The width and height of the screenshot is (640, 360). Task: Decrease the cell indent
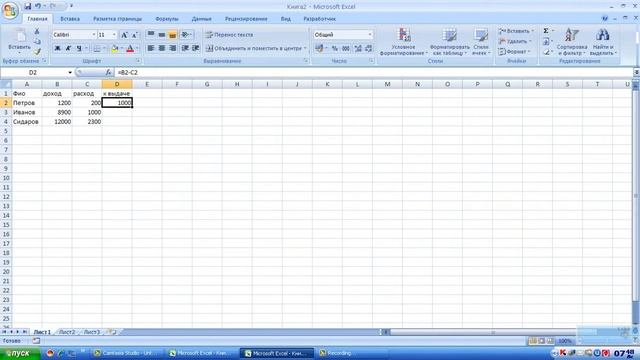coord(185,49)
